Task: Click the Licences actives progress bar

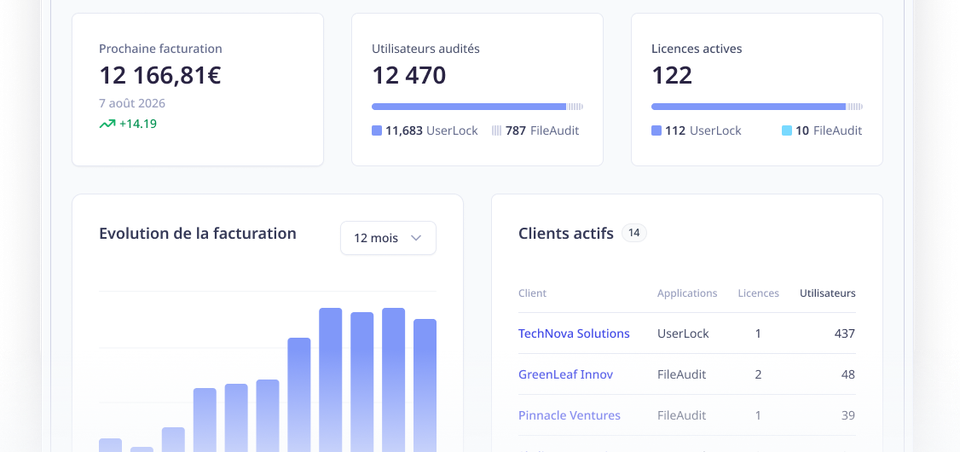Action: pyautogui.click(x=757, y=107)
